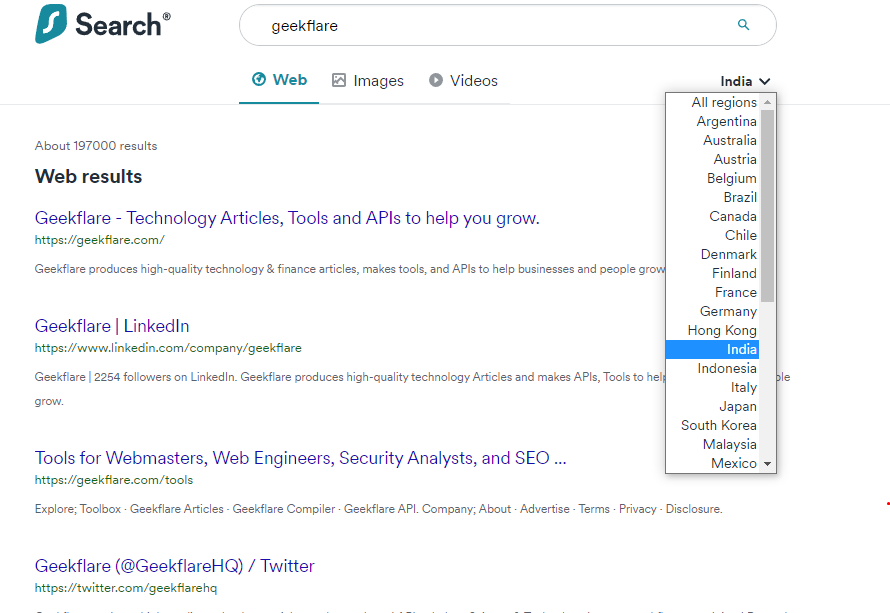Click the Web globe icon
890x613 pixels.
click(259, 80)
